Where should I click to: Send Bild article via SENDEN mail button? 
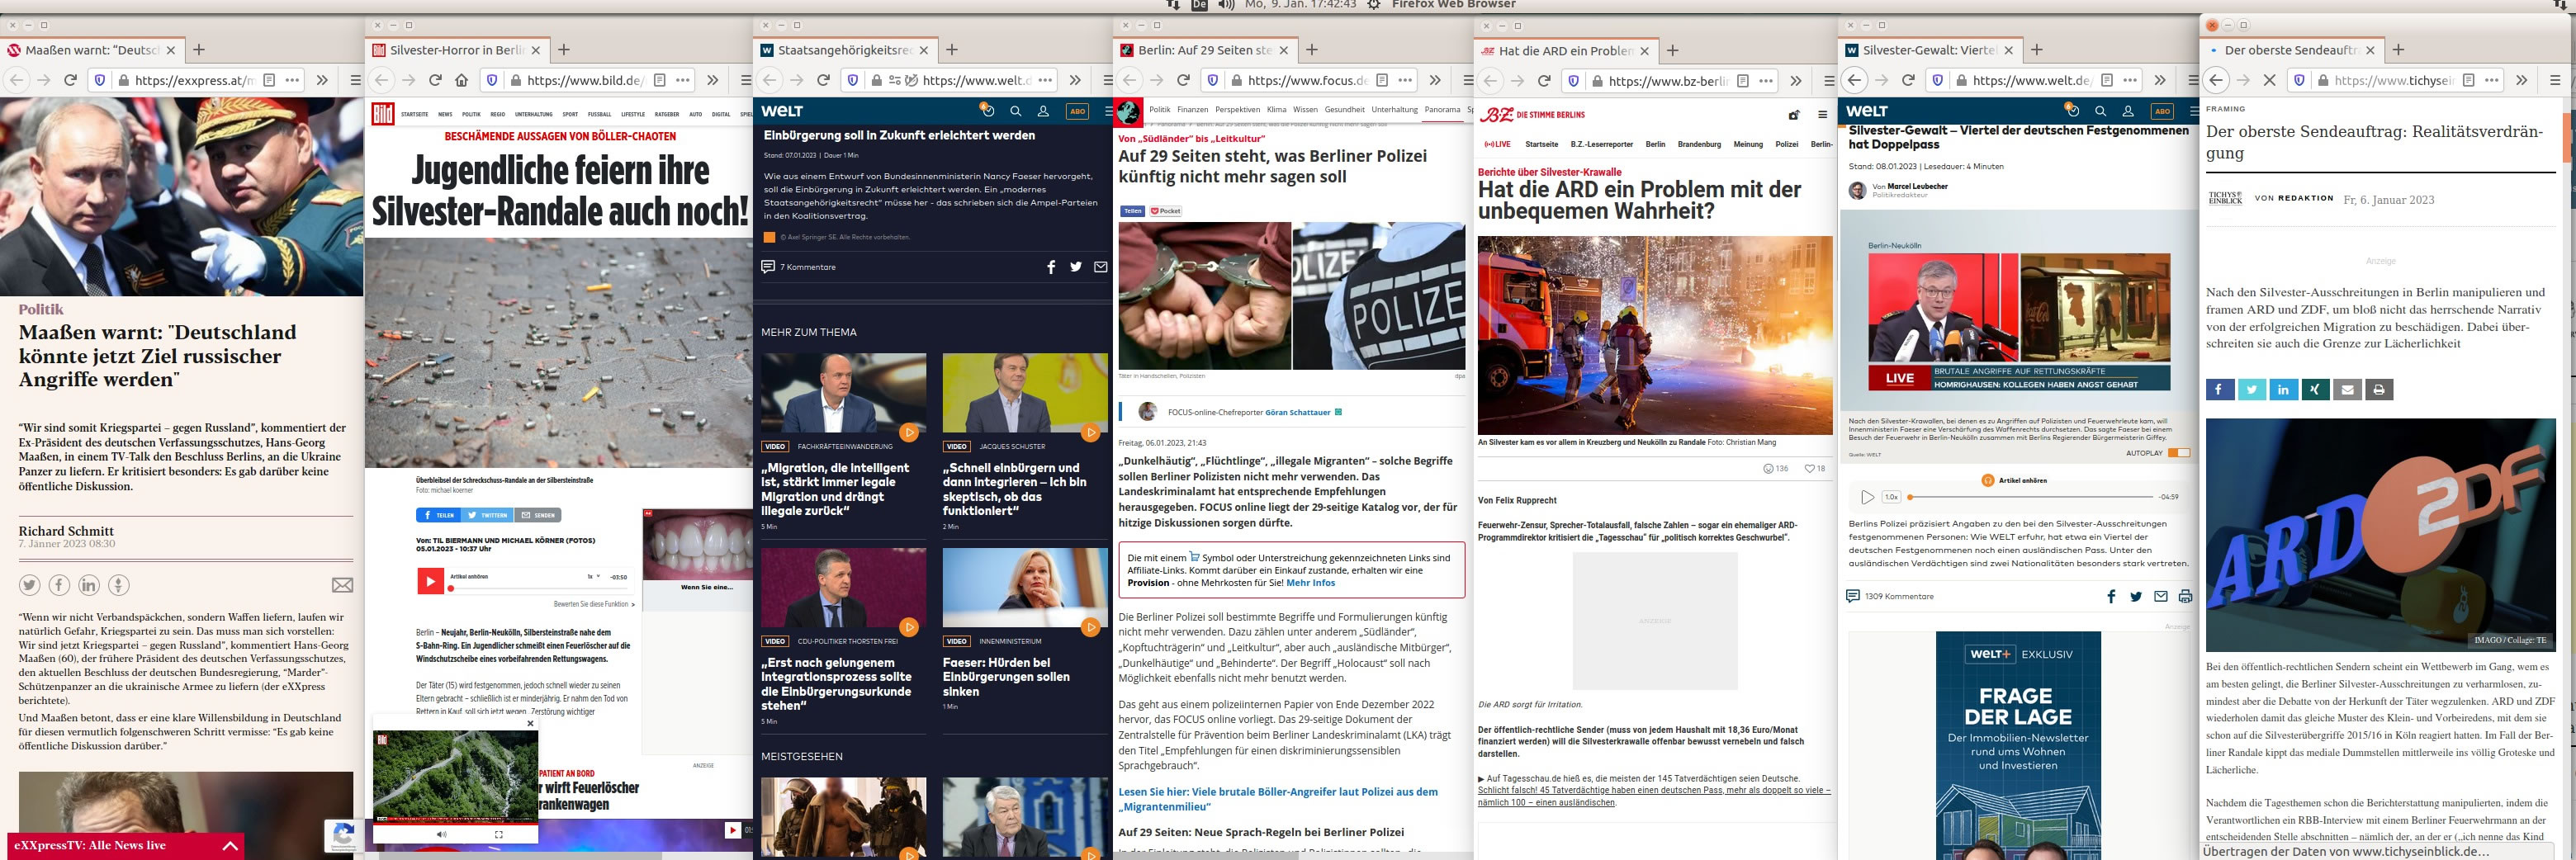coord(537,515)
